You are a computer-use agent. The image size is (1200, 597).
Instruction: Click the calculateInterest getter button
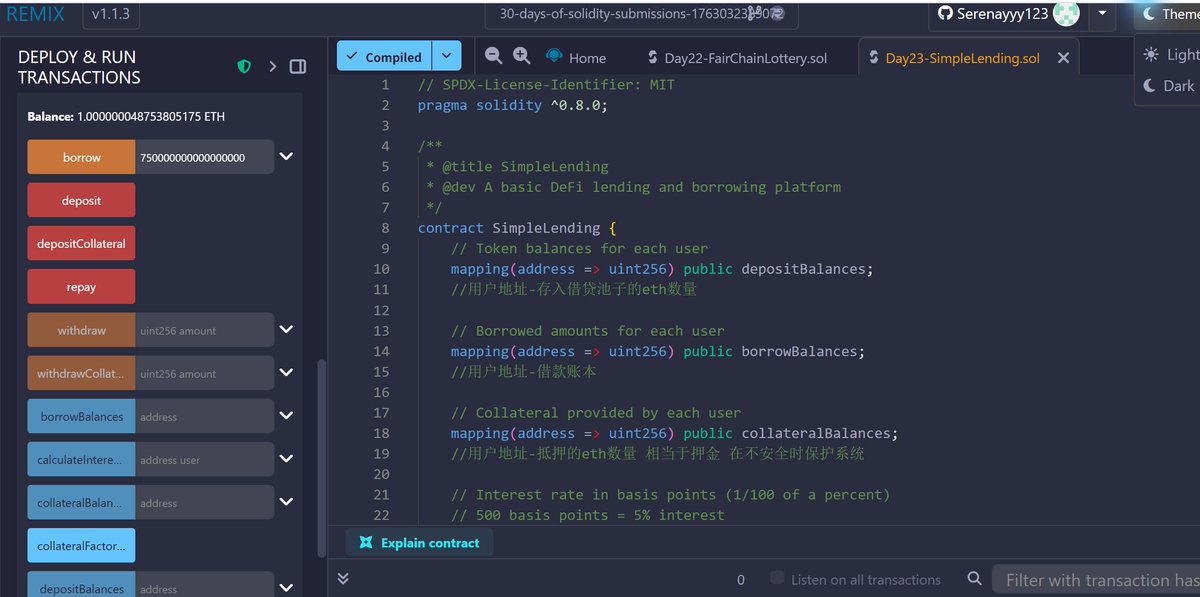(x=81, y=459)
